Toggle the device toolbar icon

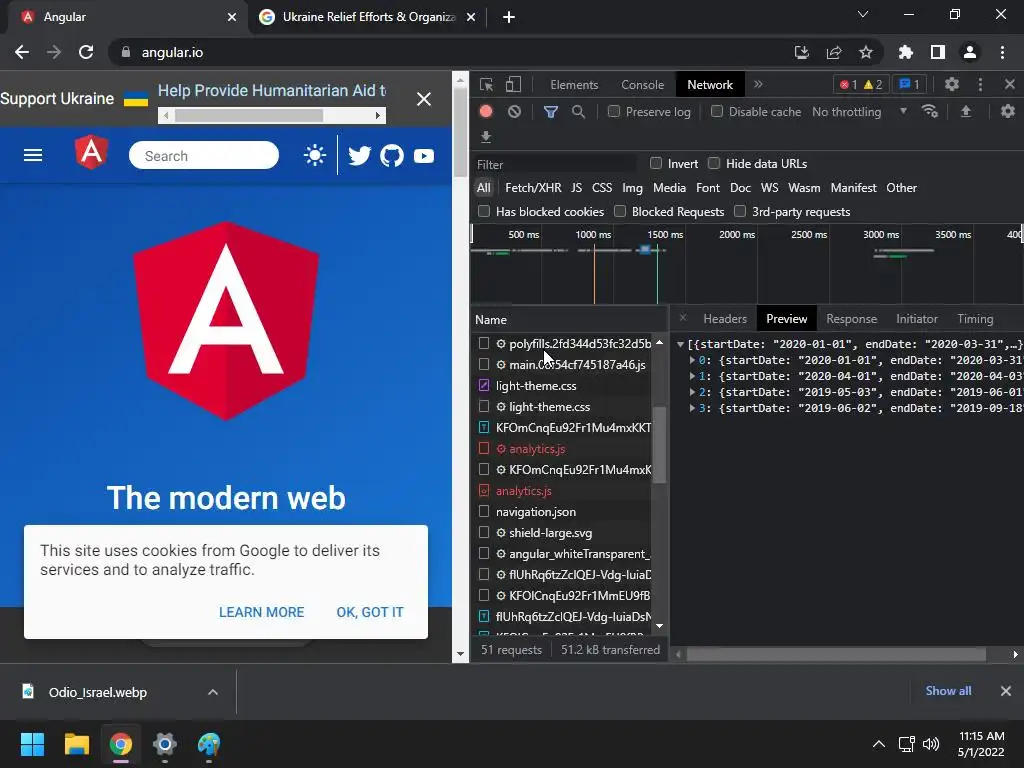click(513, 84)
